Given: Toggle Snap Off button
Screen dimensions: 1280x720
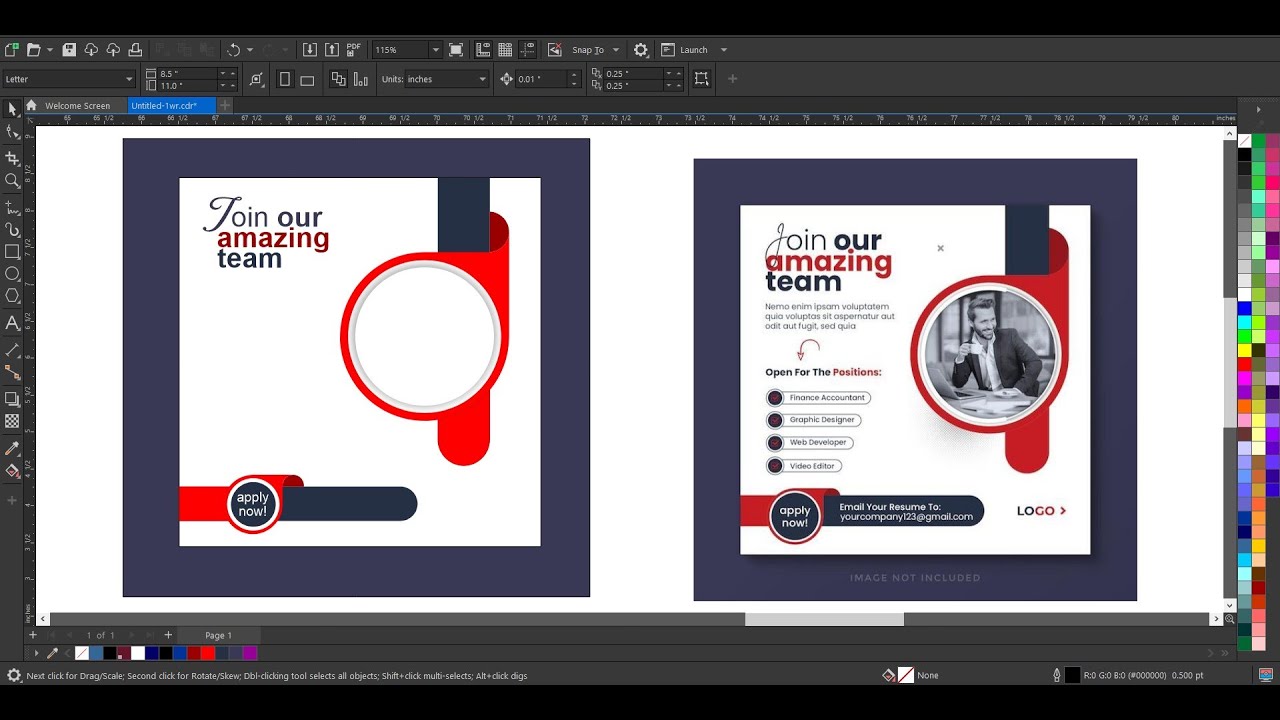Looking at the screenshot, I should pyautogui.click(x=554, y=49).
